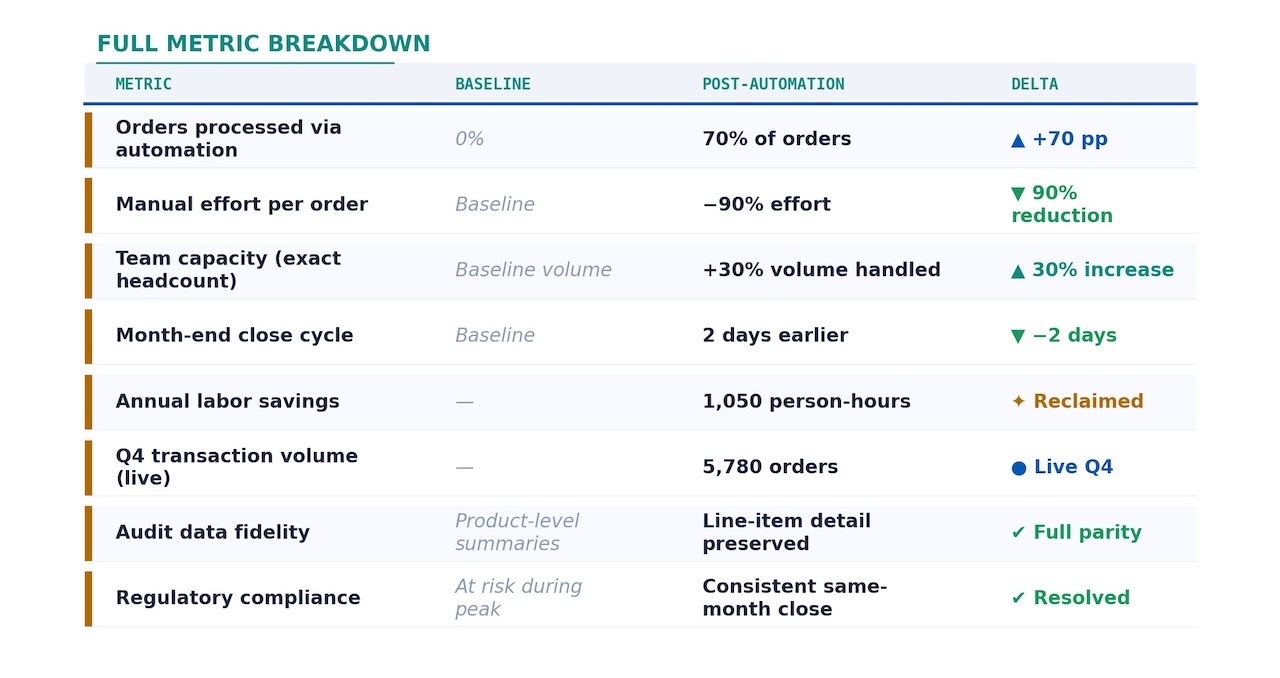
Task: Click the up triangle beside +70 pp
Action: 1018,140
